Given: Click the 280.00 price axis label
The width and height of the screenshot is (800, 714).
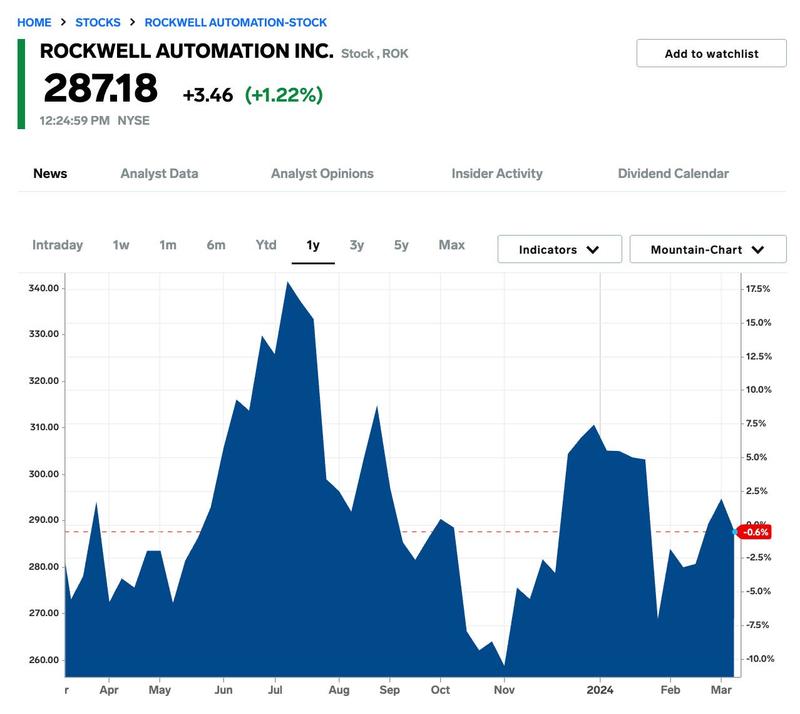Looking at the screenshot, I should coord(43,567).
